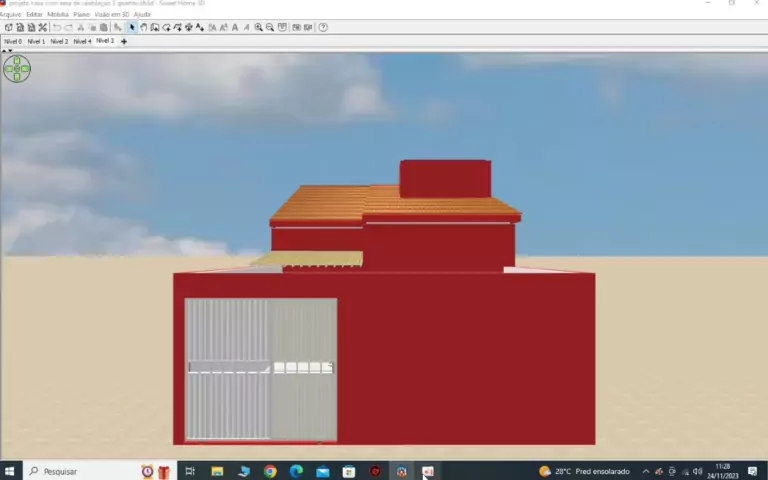
Task: Open the Ajuda menu
Action: [142, 15]
